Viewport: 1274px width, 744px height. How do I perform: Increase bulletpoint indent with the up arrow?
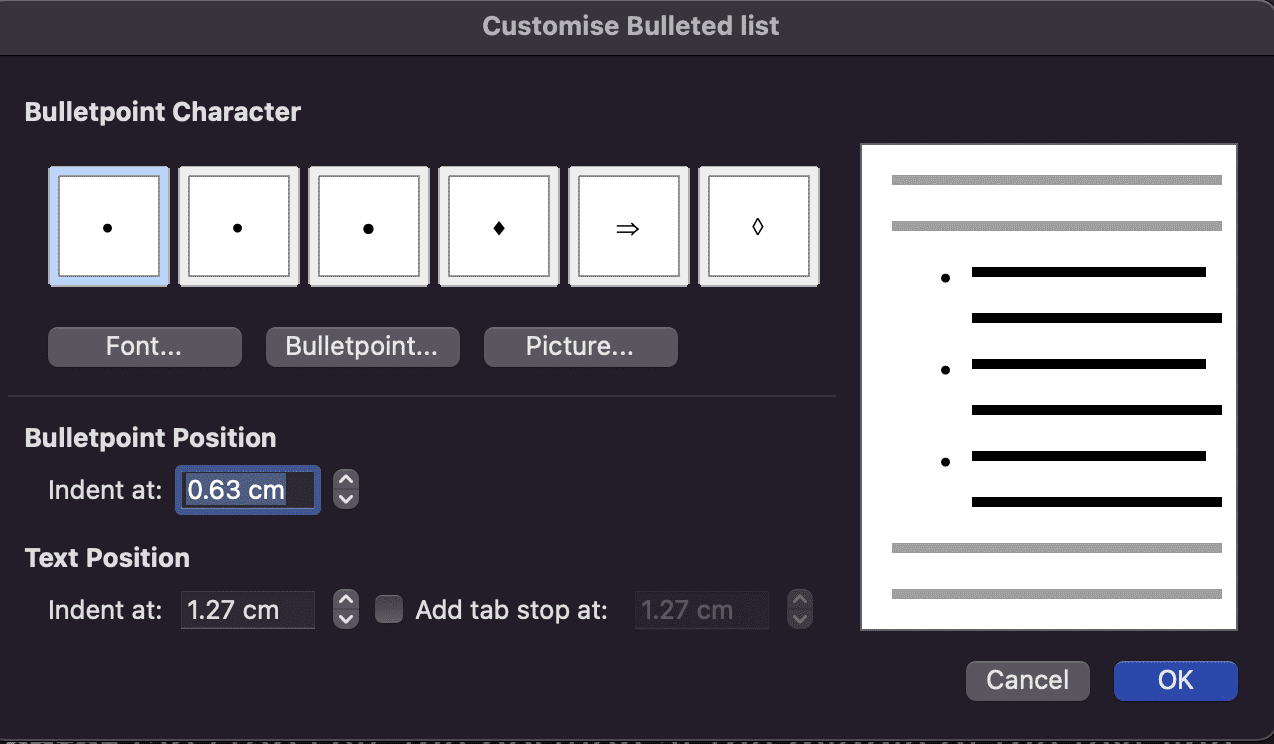pos(345,481)
